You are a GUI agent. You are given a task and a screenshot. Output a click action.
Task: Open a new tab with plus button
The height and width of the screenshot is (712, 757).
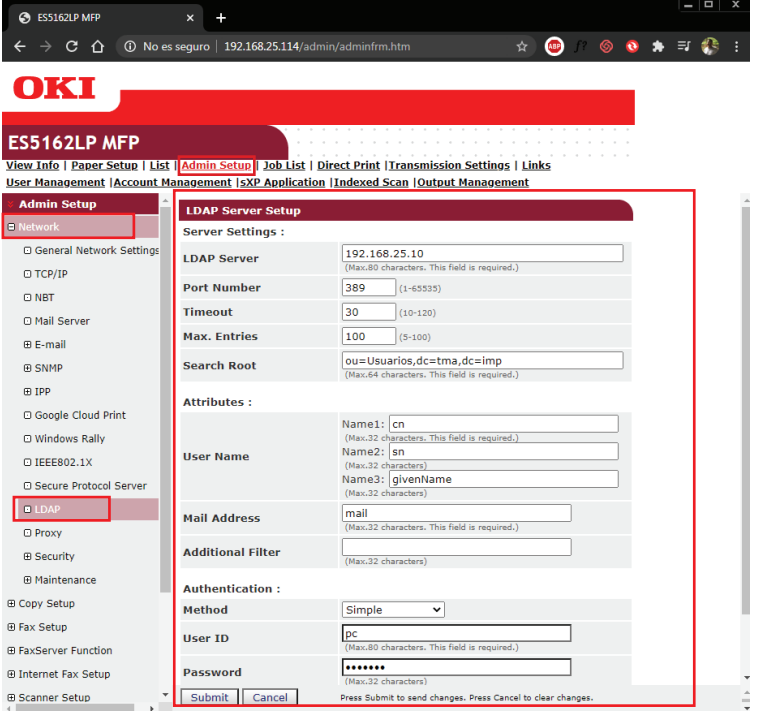221,18
